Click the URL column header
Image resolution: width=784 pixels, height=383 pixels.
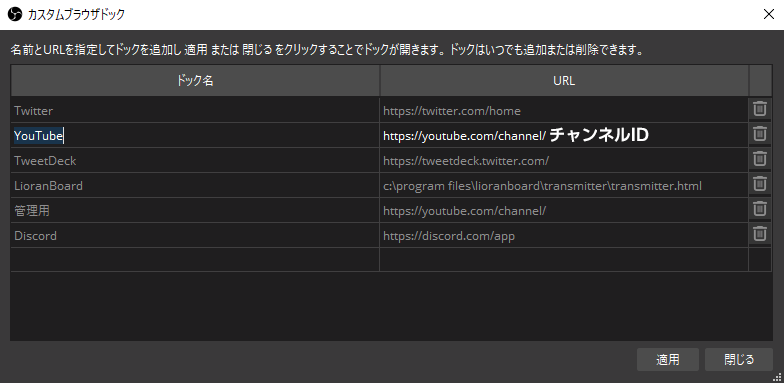(564, 80)
